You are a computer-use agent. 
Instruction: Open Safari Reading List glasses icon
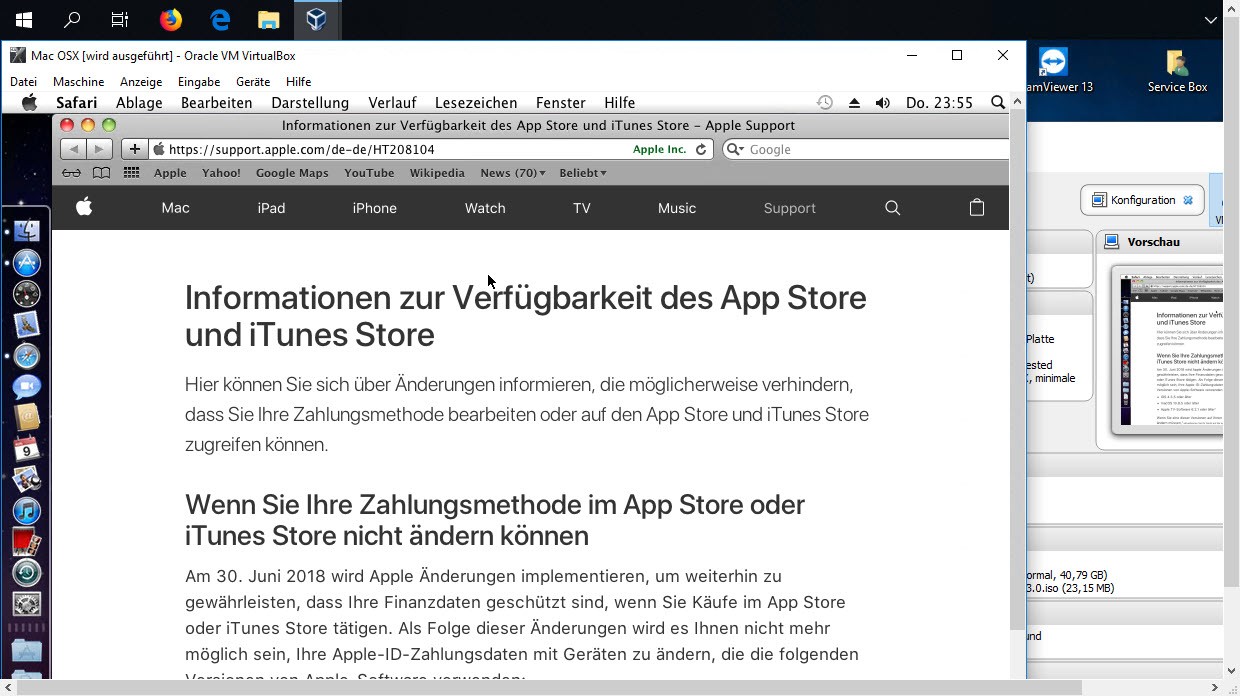[71, 173]
